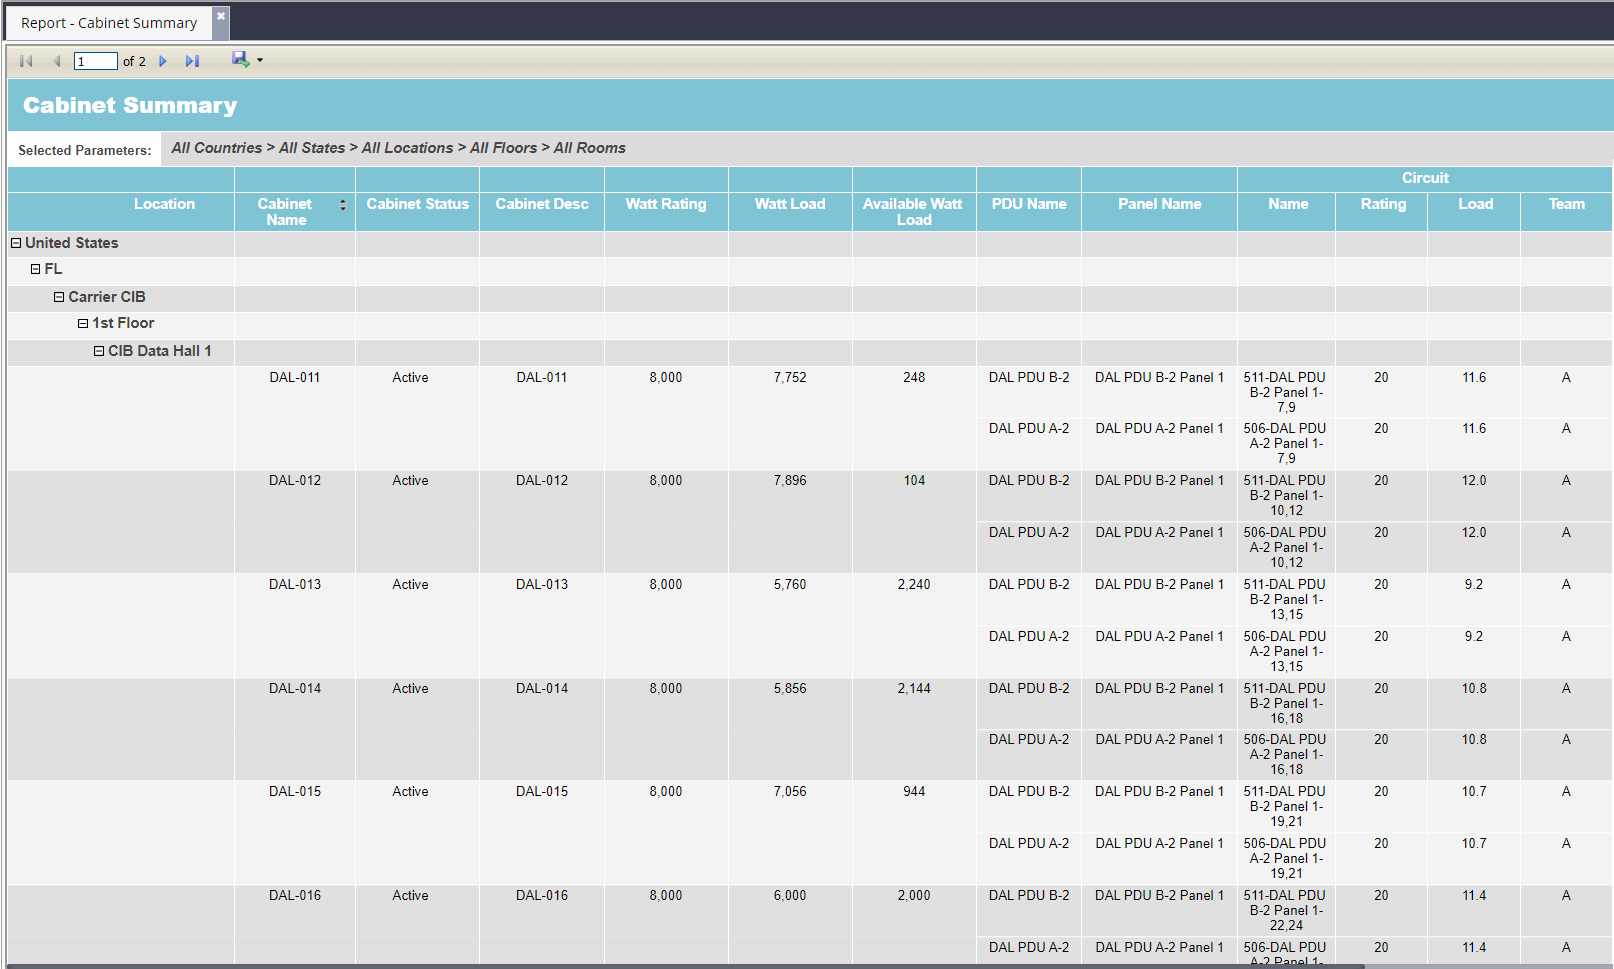This screenshot has width=1614, height=969.
Task: Click the Cabinet Status column header
Action: [417, 204]
